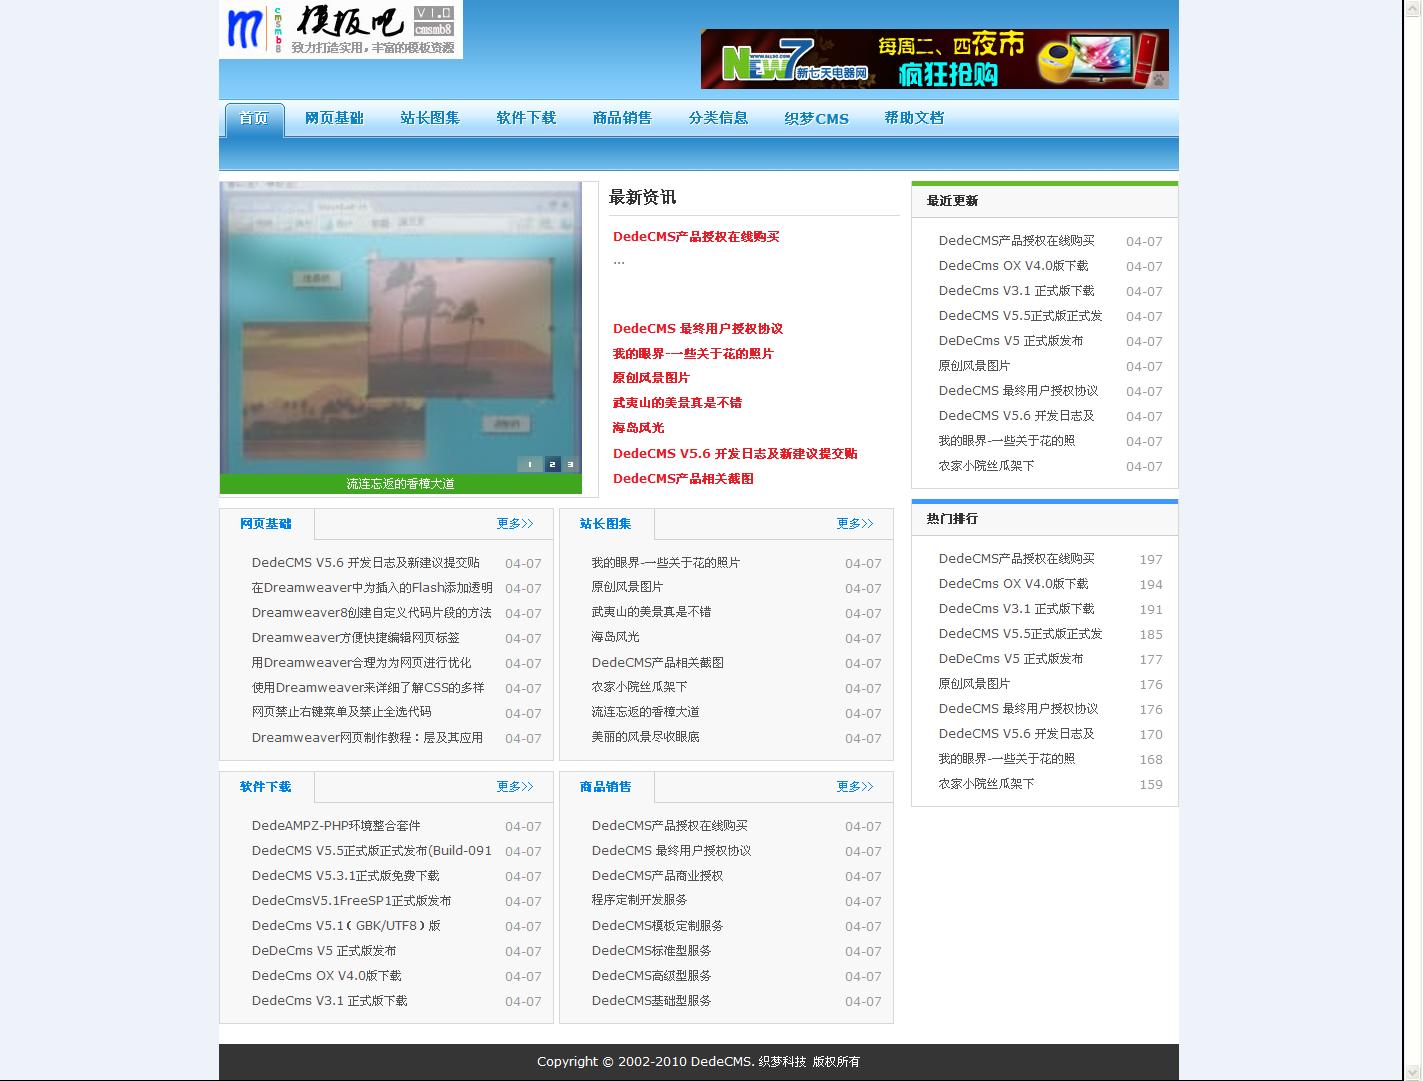
Task: Open DedeCMS基础型服务 product link
Action: pyautogui.click(x=651, y=1001)
